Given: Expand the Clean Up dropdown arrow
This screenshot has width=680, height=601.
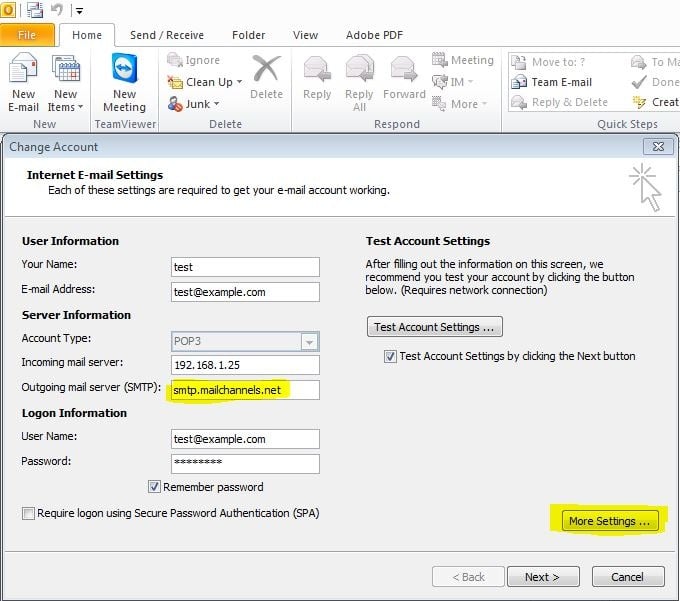Looking at the screenshot, I should [x=239, y=82].
